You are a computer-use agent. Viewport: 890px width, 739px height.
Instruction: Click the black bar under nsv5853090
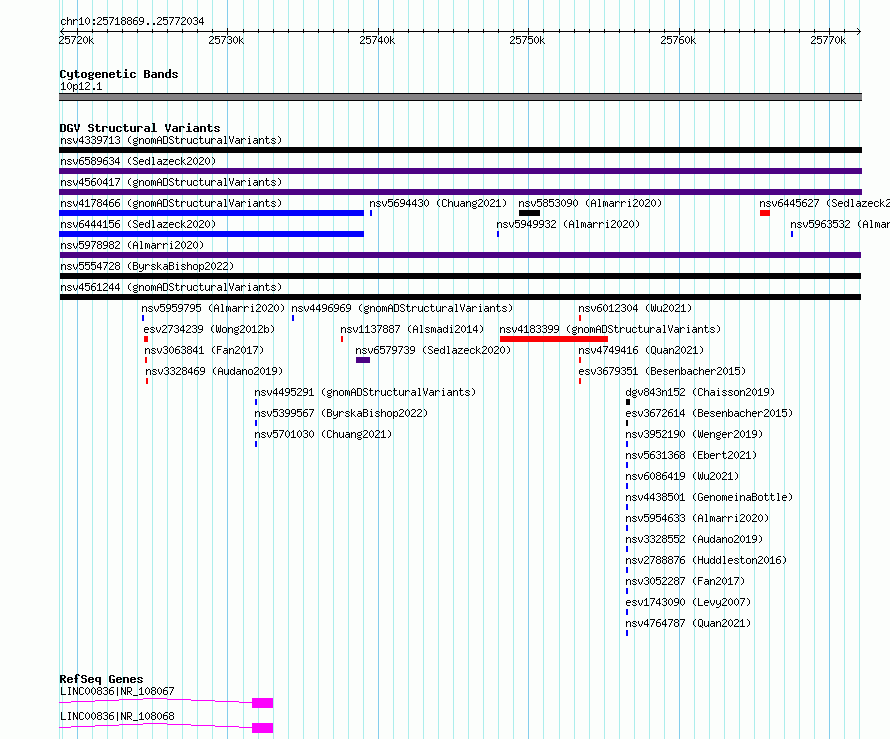pos(530,213)
